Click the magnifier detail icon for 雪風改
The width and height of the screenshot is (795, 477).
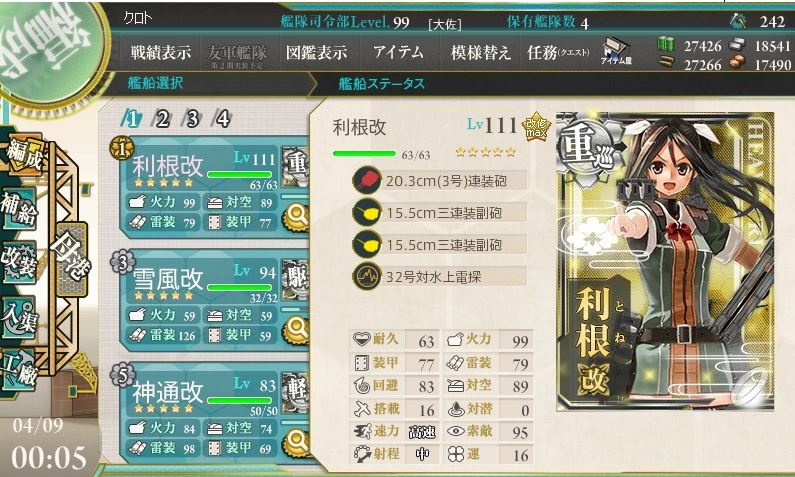pyautogui.click(x=296, y=329)
